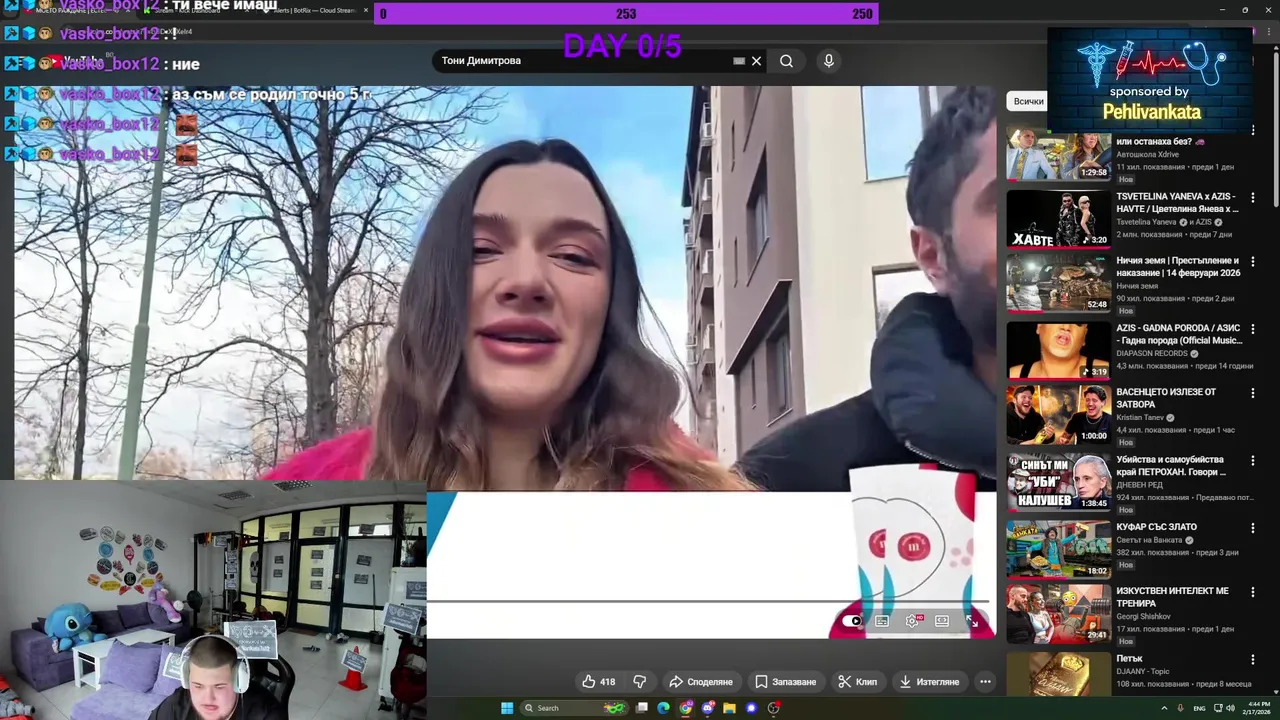This screenshot has width=1280, height=720.
Task: Dislike the video with thumbs-down
Action: coord(640,682)
